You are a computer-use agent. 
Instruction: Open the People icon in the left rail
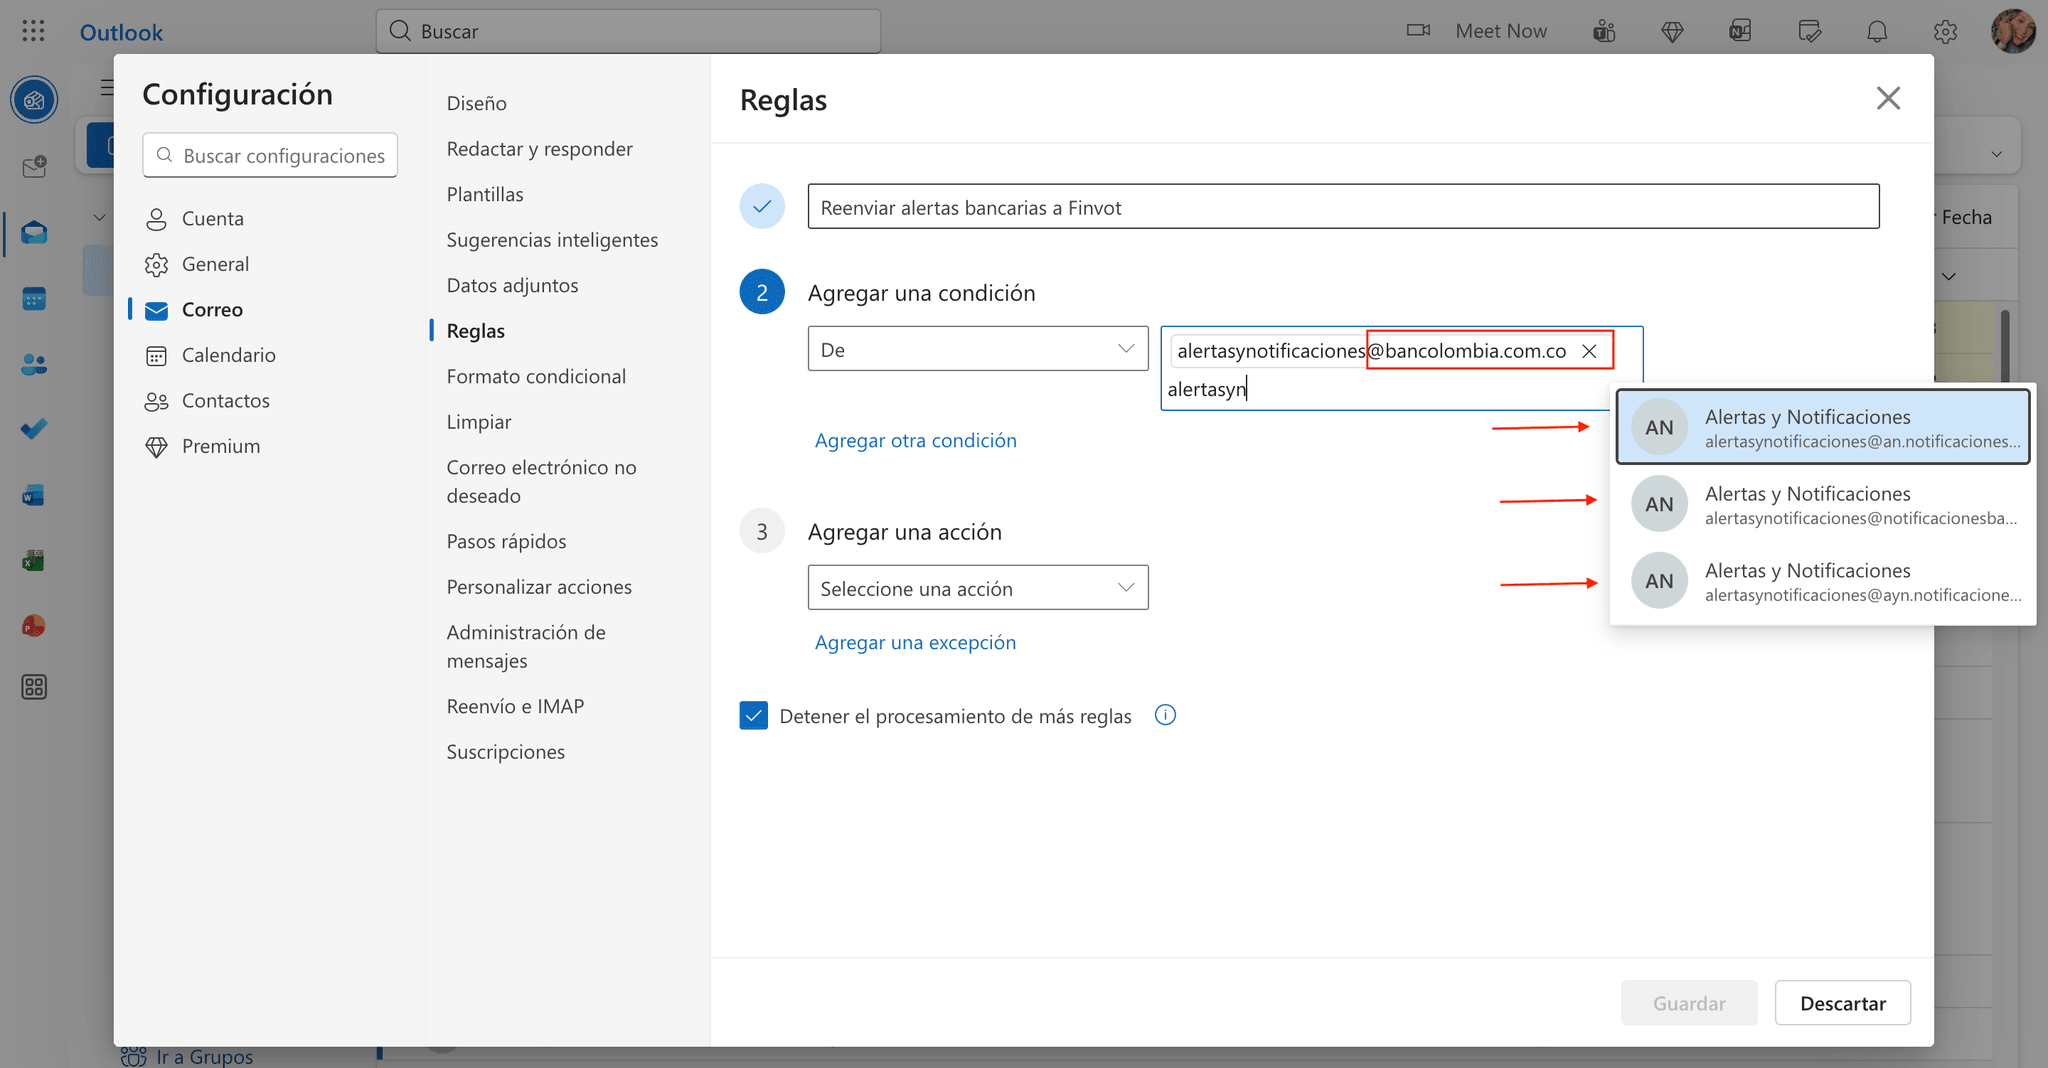tap(34, 364)
